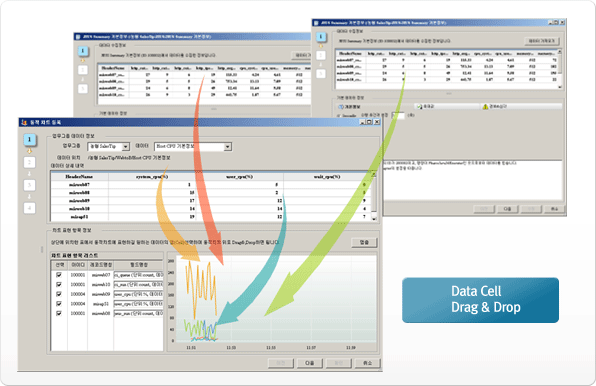This screenshot has height=386, width=596.
Task: Click the green check document icon tab
Action: (419, 107)
